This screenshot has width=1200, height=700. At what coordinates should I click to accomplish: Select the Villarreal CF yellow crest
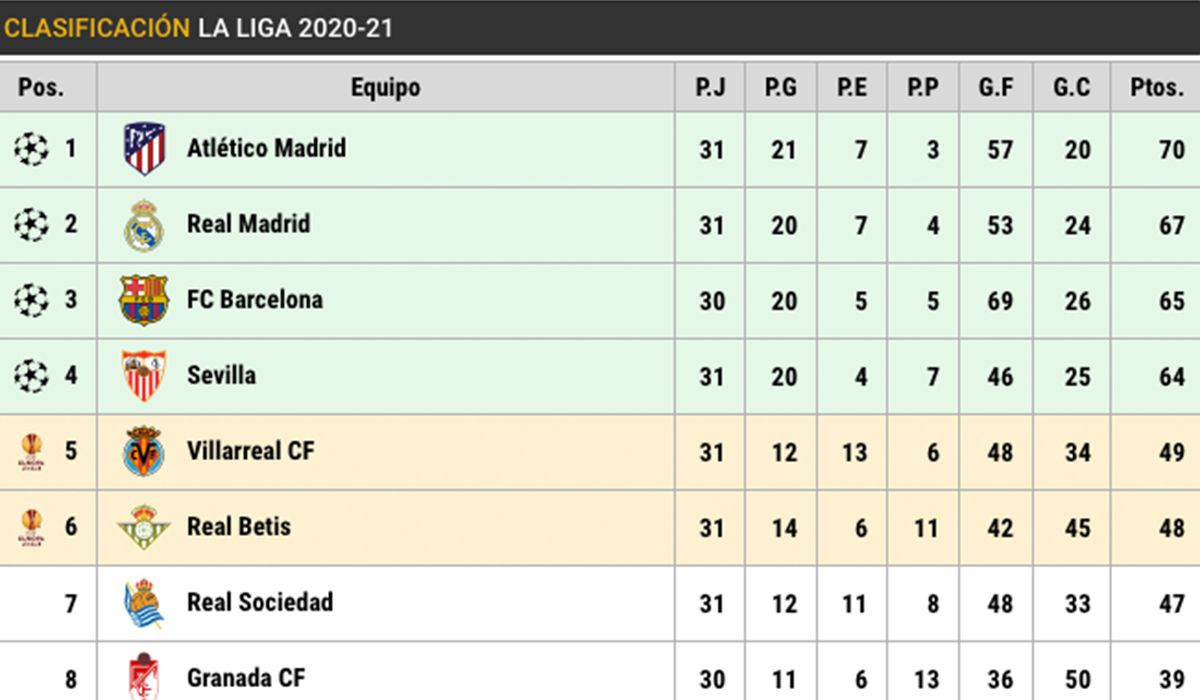tap(144, 451)
